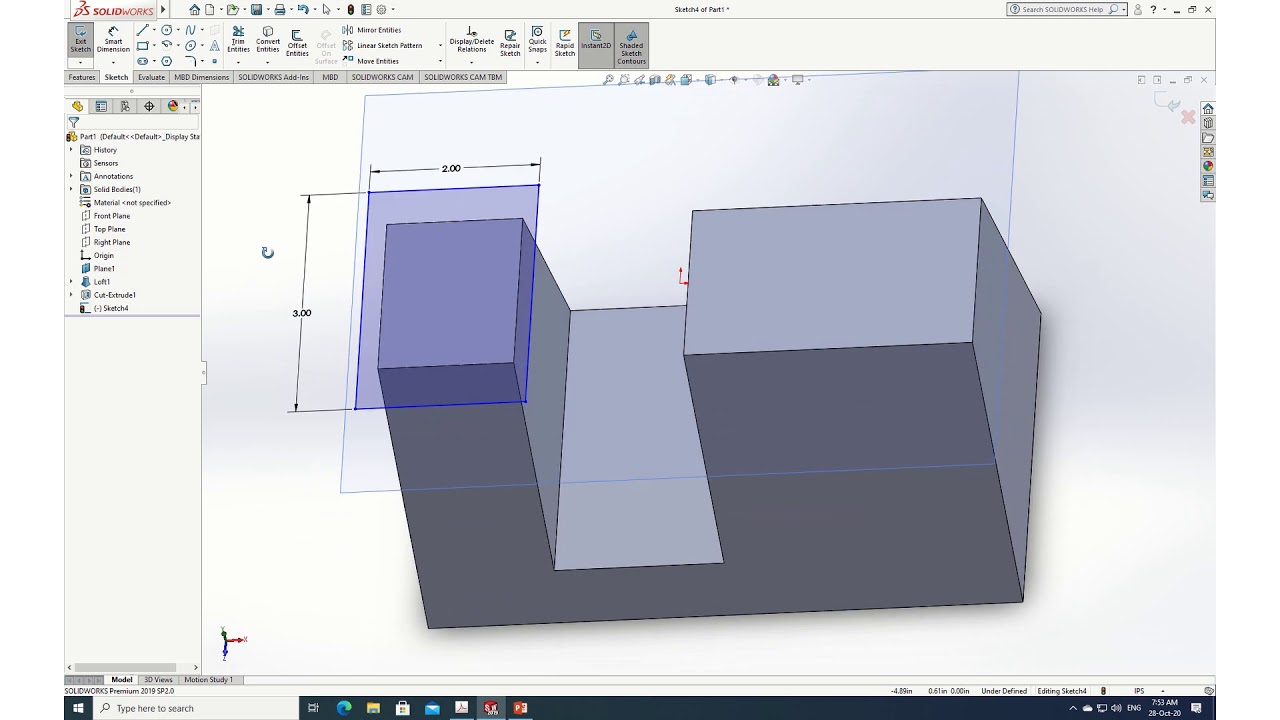Select (-) Sketch4 in the feature tree

pos(111,308)
